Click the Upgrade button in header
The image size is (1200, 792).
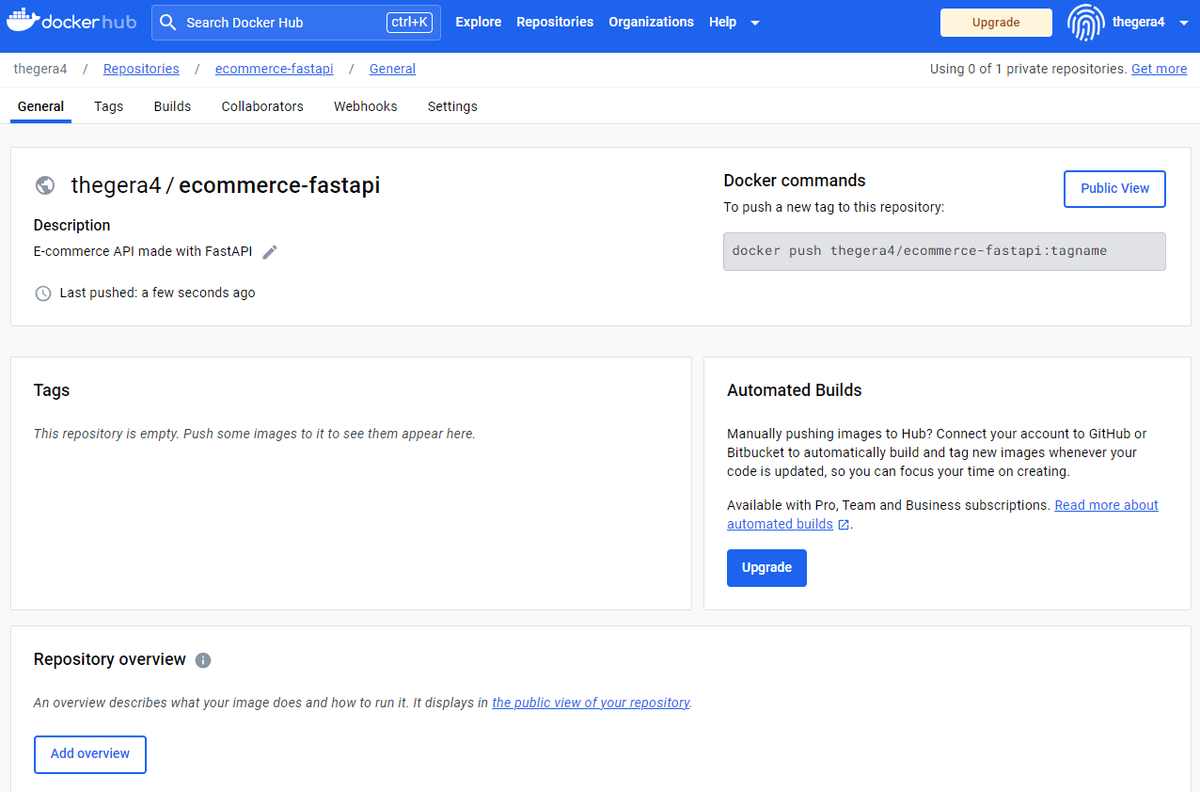coord(996,23)
